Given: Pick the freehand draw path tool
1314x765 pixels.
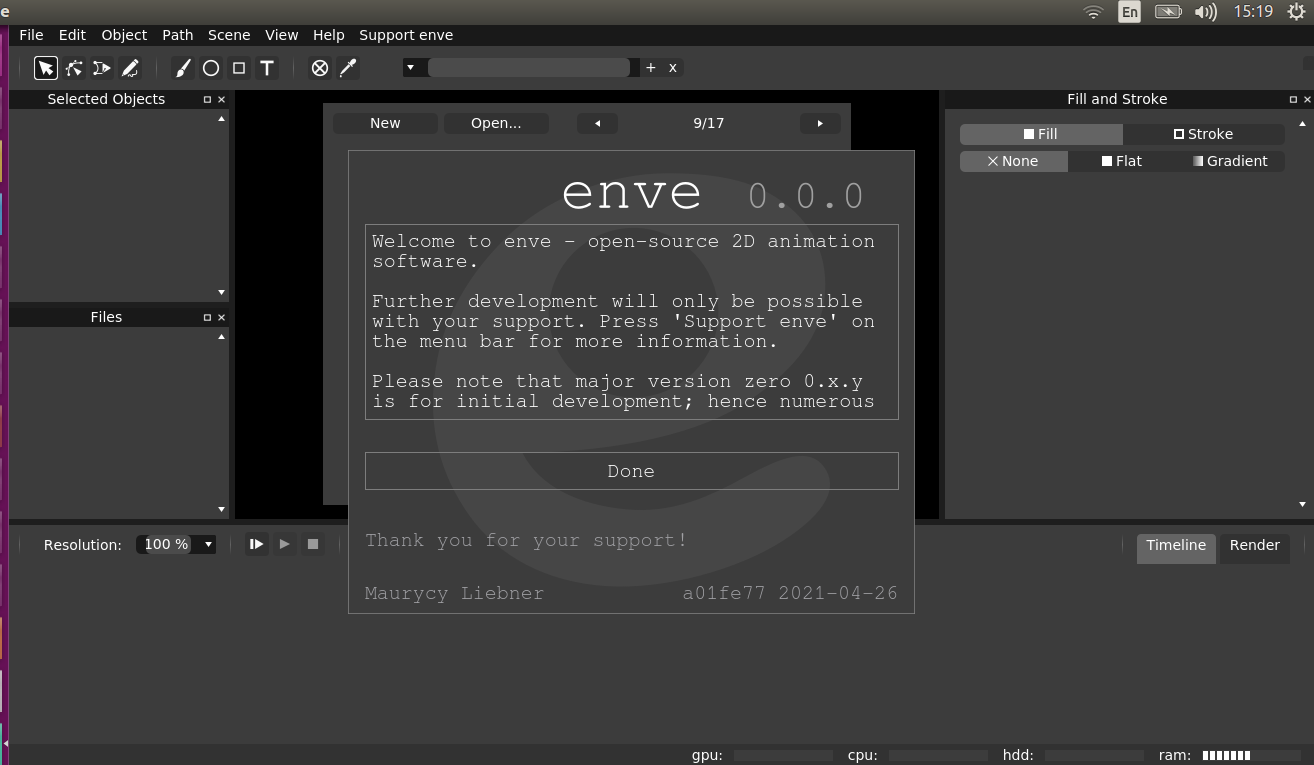Looking at the screenshot, I should 130,68.
